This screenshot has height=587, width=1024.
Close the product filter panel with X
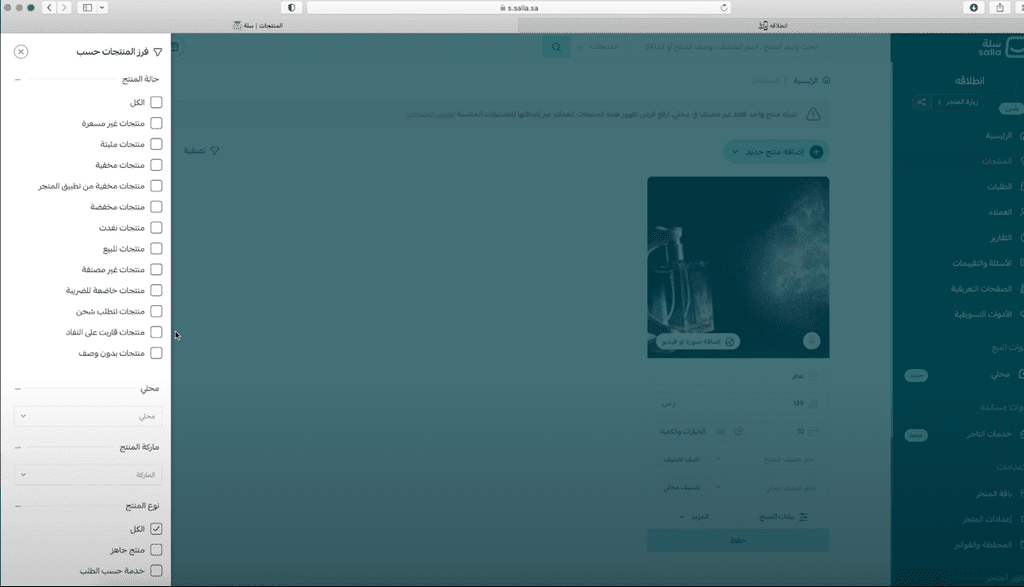point(21,52)
